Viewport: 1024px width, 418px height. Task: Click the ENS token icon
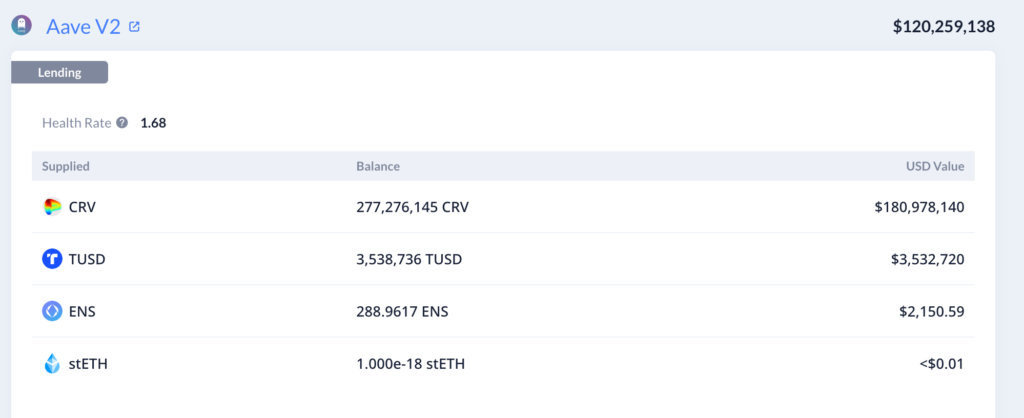[x=53, y=311]
